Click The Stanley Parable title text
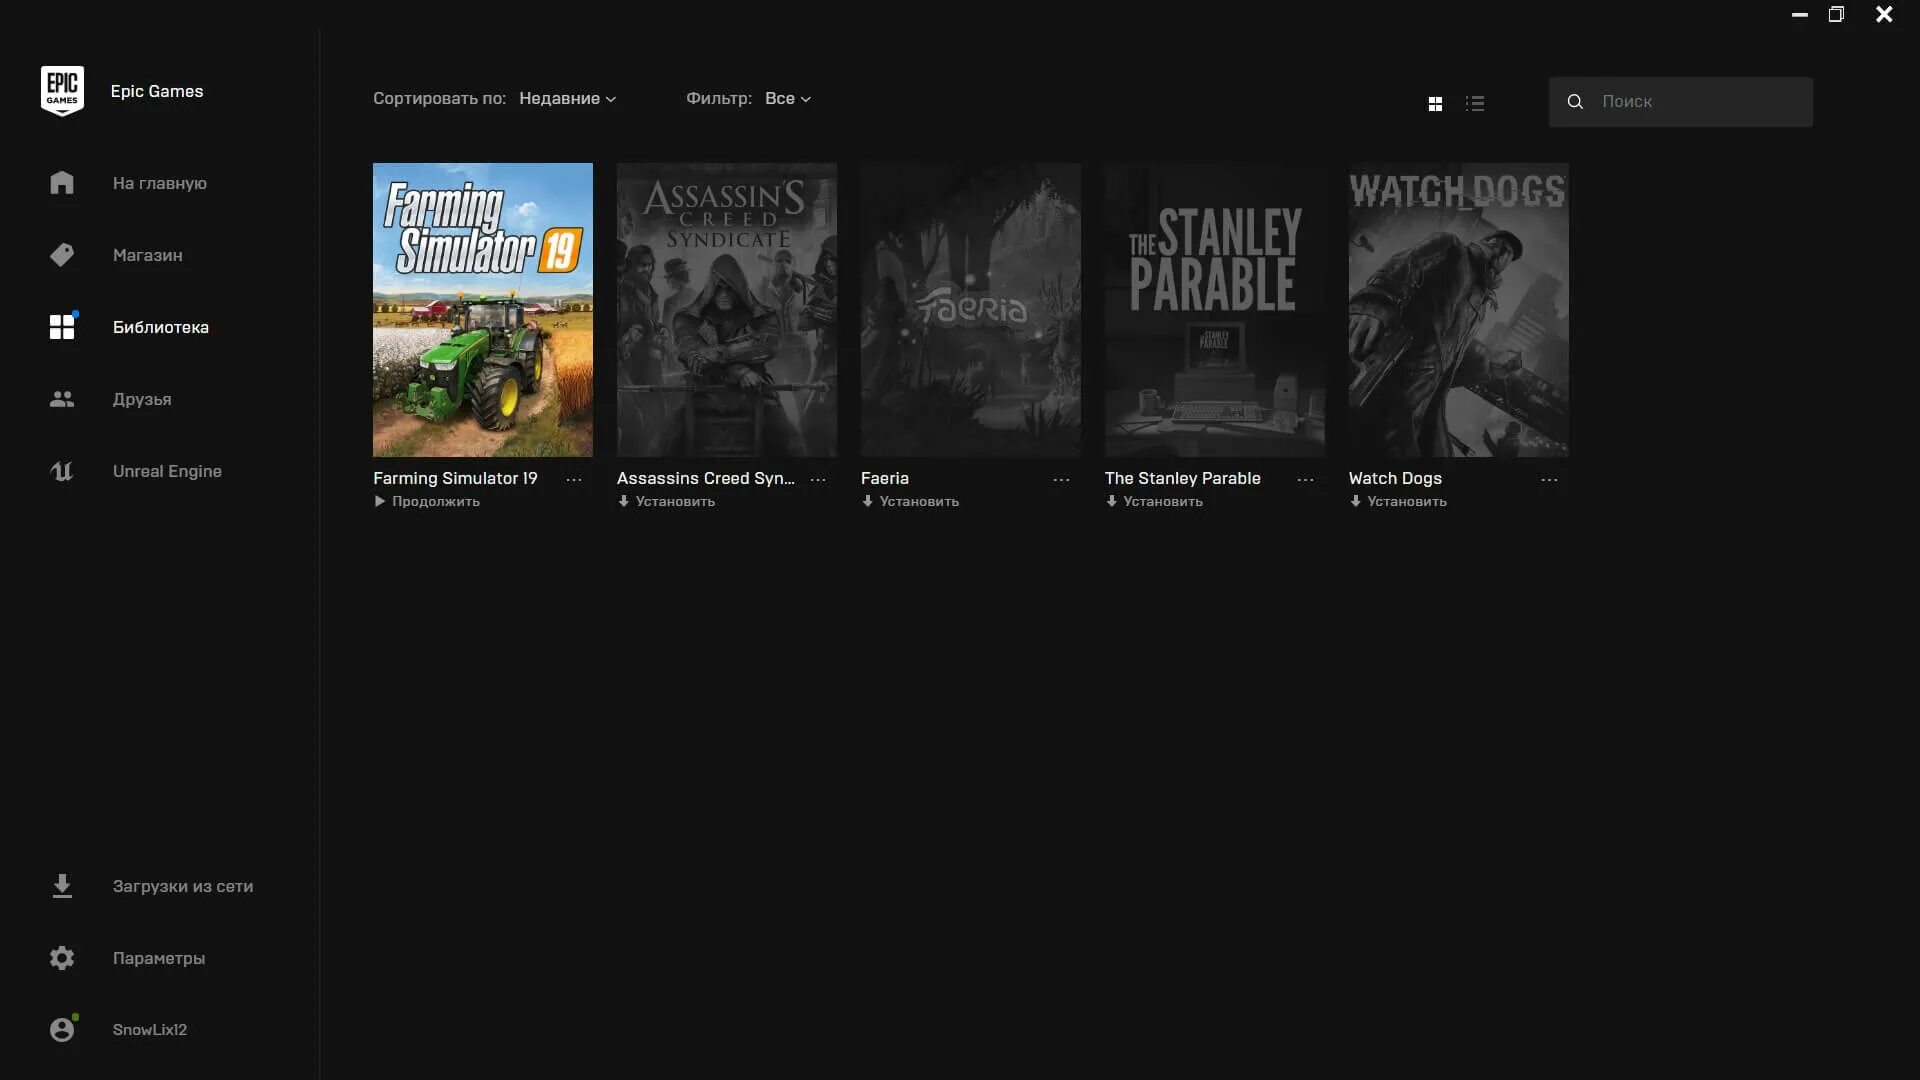This screenshot has height=1080, width=1920. click(x=1183, y=478)
